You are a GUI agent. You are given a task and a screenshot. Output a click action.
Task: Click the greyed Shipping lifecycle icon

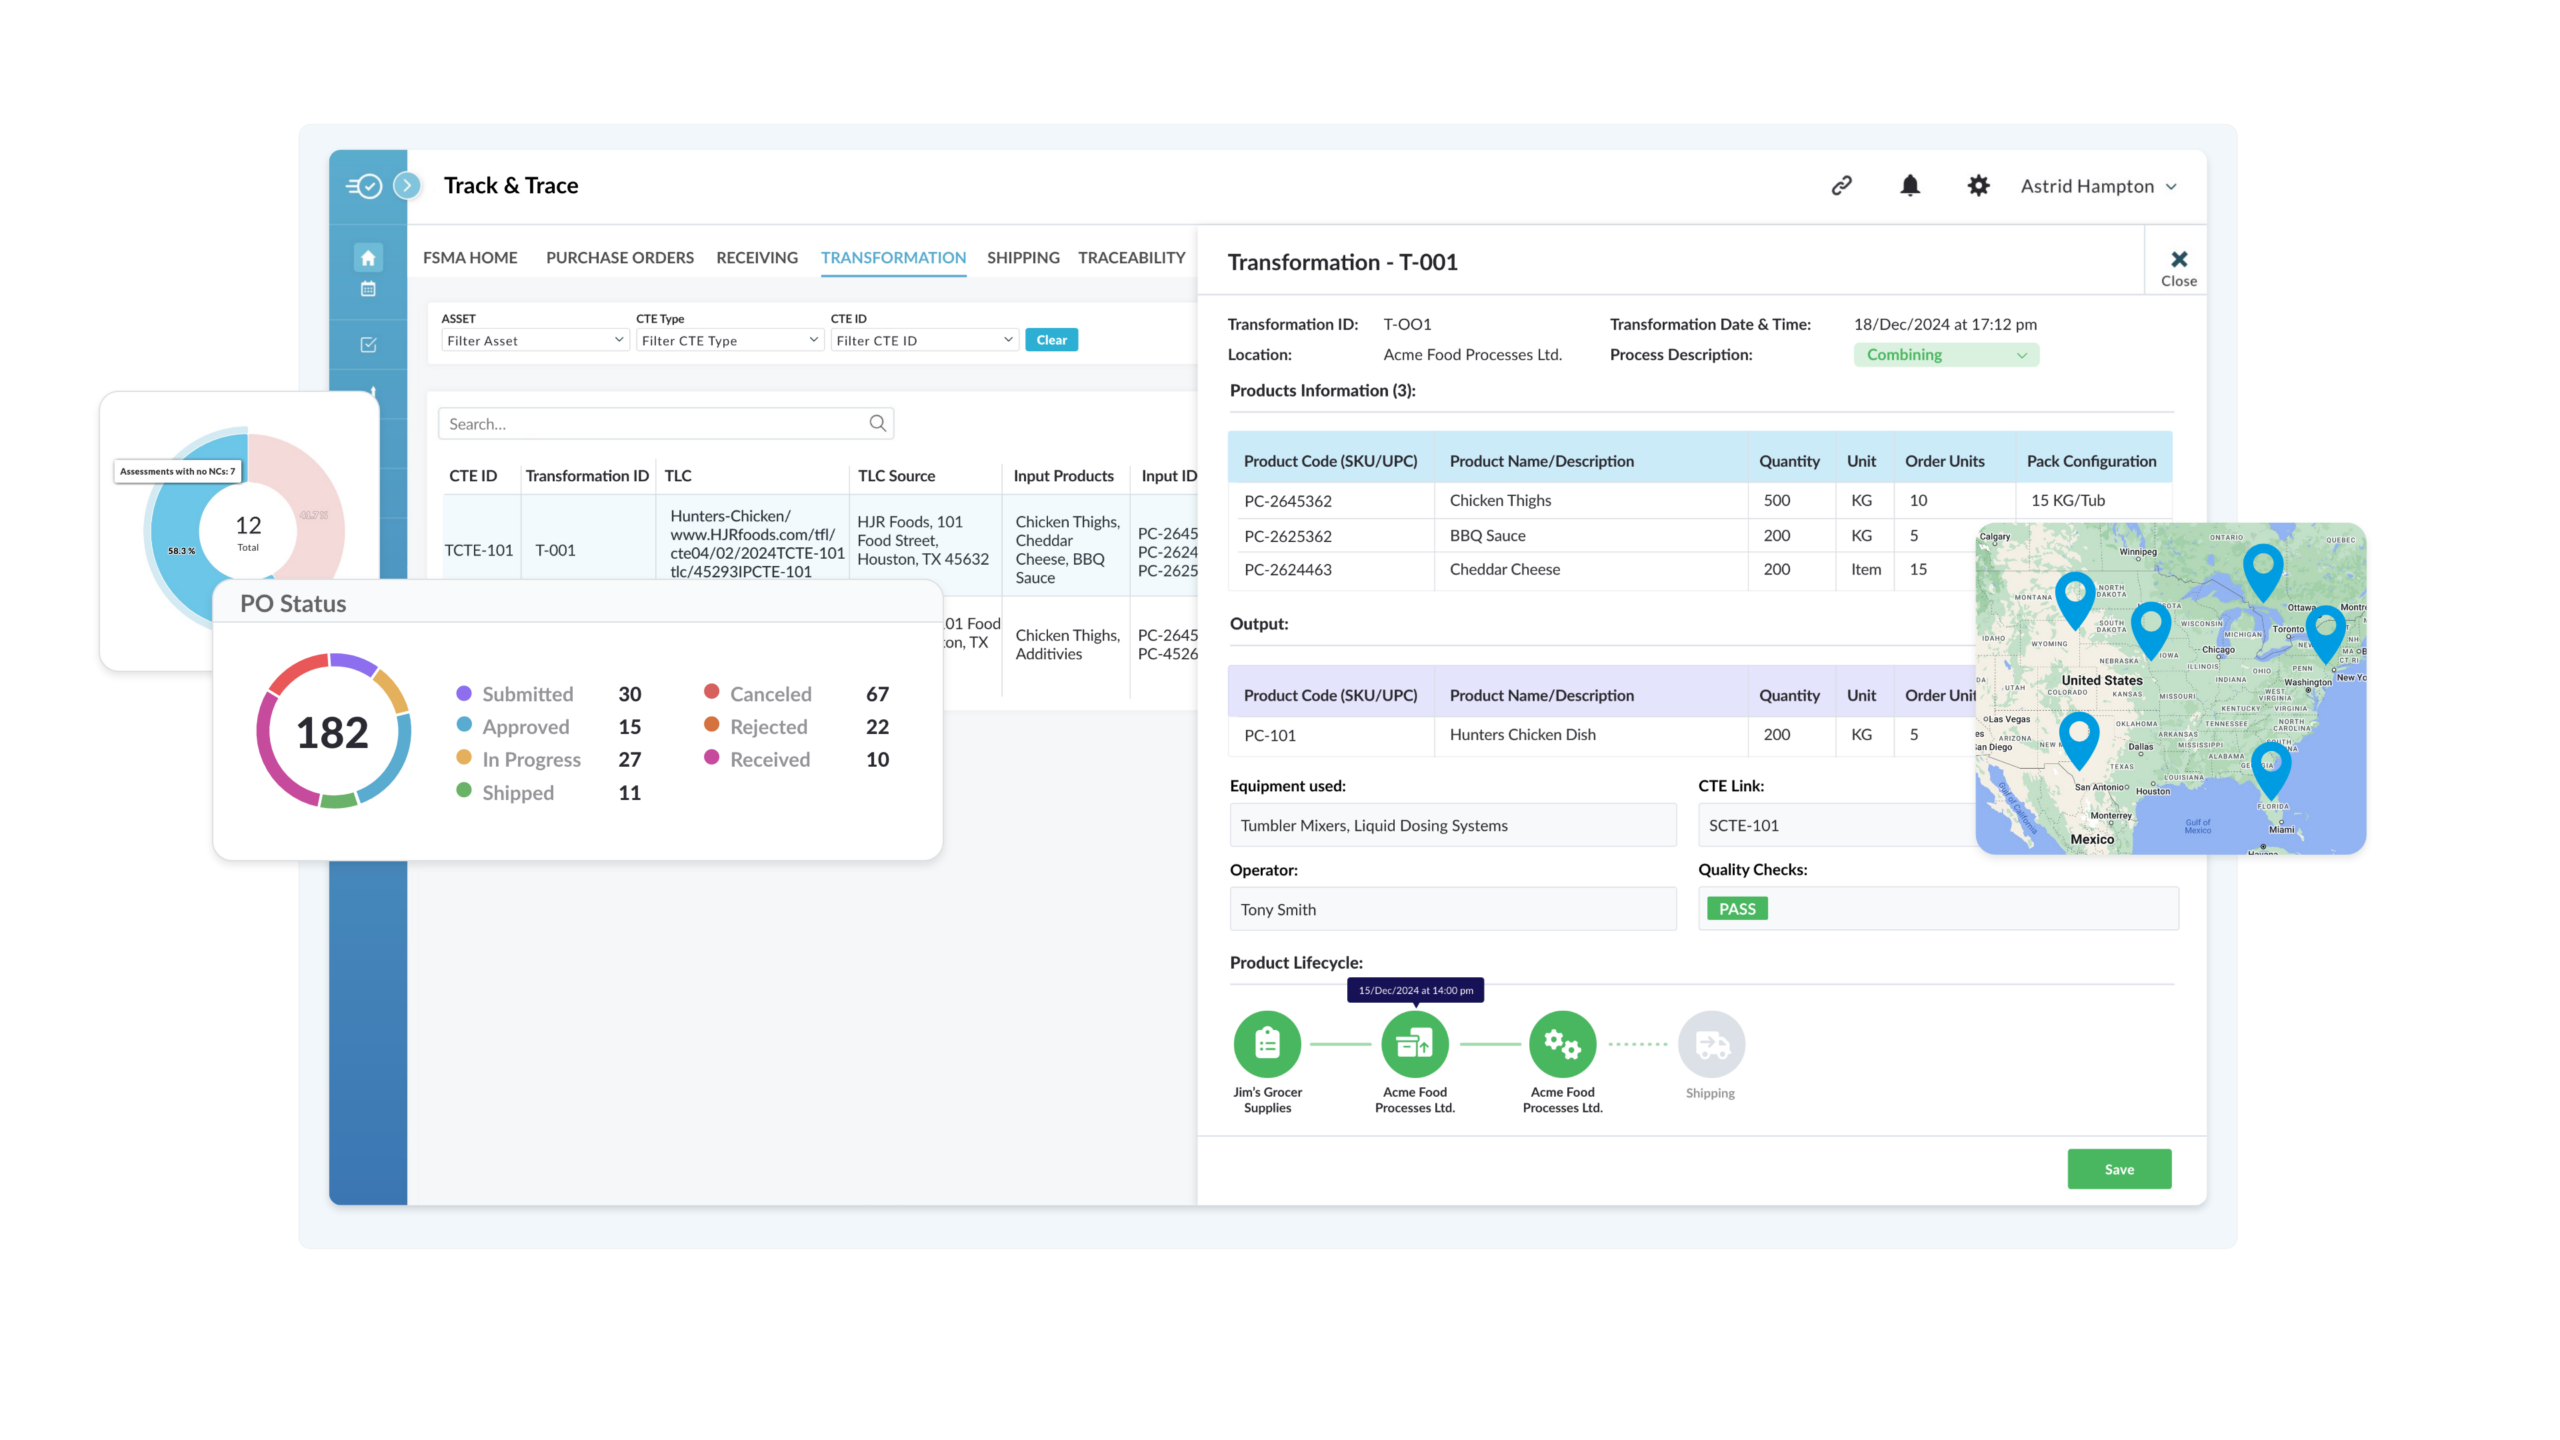[1711, 1045]
